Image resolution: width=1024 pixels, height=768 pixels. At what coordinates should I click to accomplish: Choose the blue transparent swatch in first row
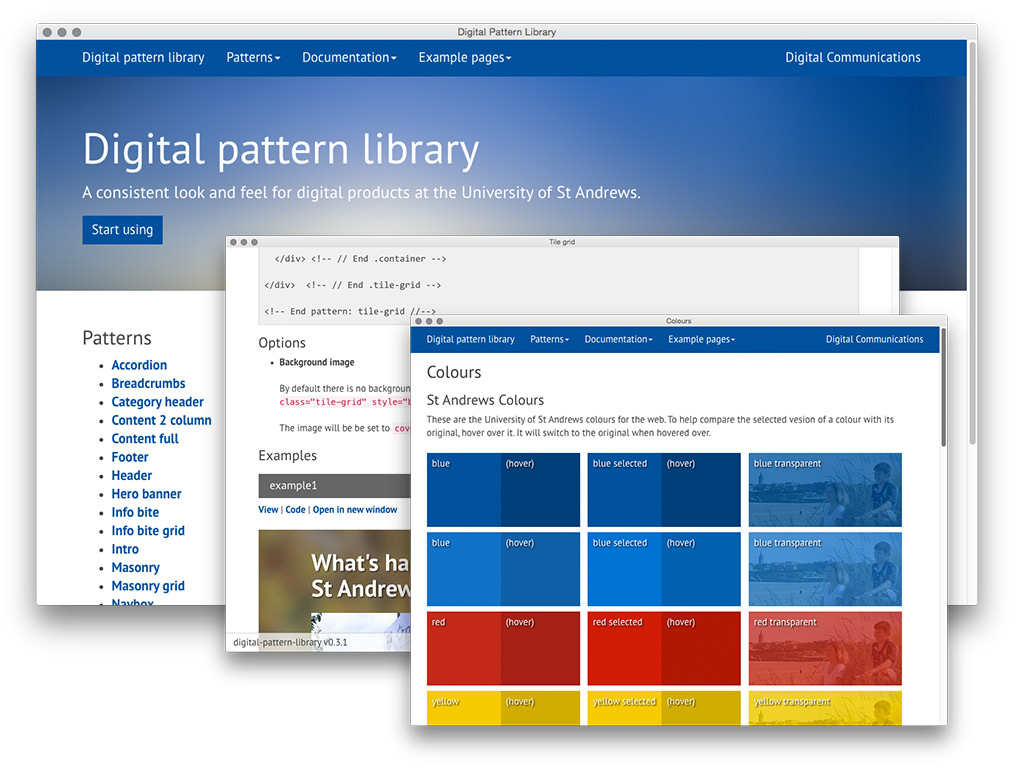pos(825,490)
